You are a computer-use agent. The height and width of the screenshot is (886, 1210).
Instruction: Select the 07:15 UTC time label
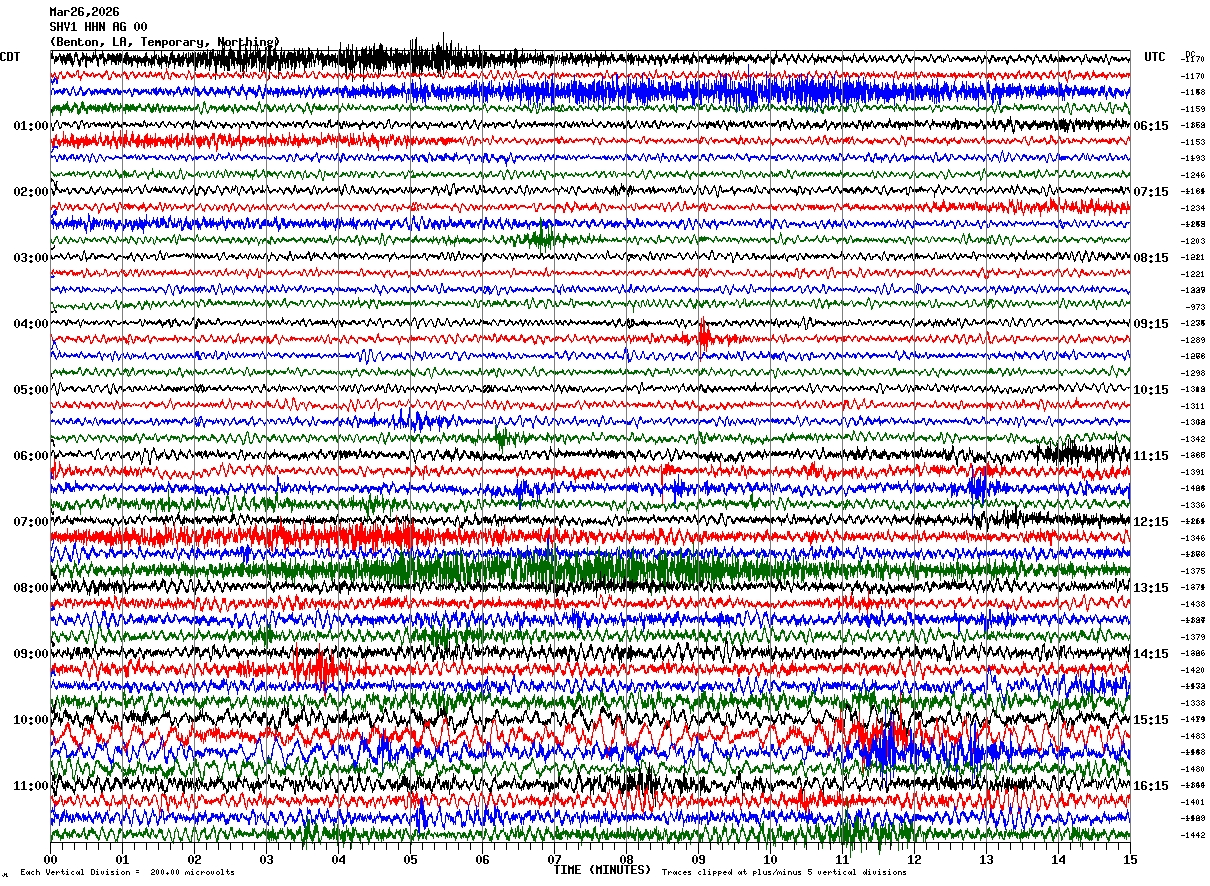[x=1151, y=192]
